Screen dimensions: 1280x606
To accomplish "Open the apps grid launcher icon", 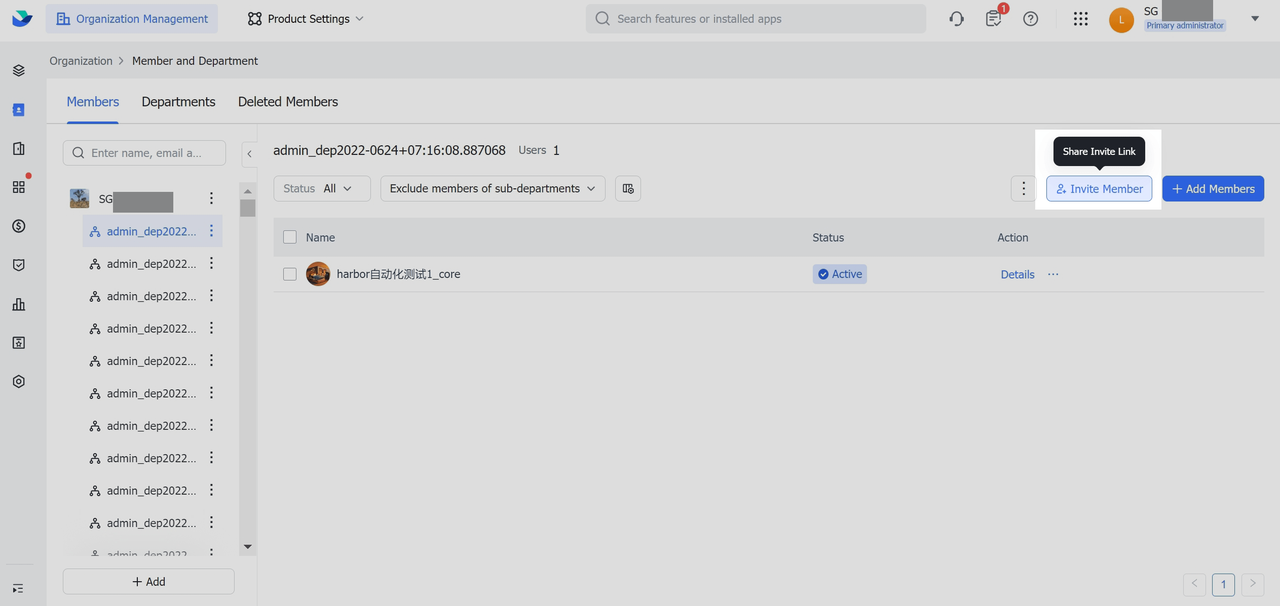I will tap(1080, 19).
